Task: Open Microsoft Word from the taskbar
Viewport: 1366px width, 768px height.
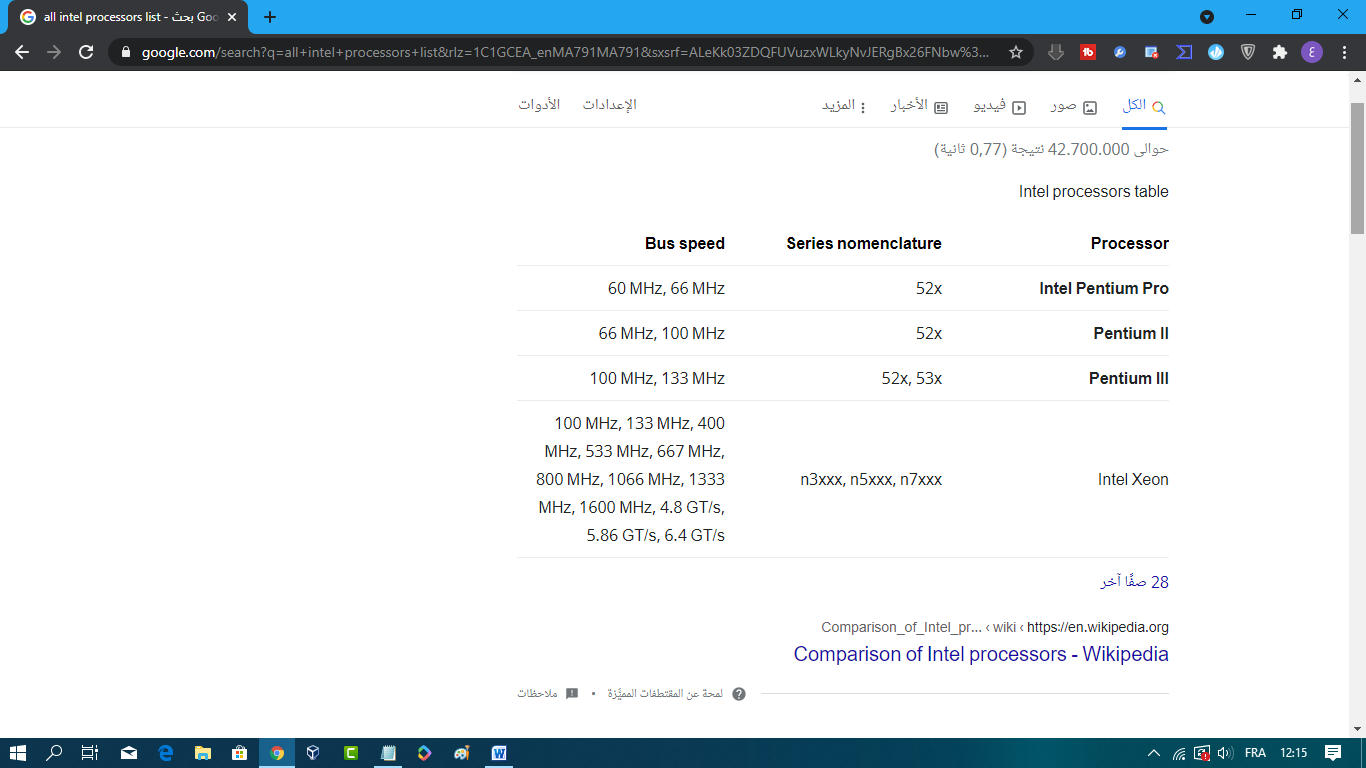Action: (x=499, y=753)
